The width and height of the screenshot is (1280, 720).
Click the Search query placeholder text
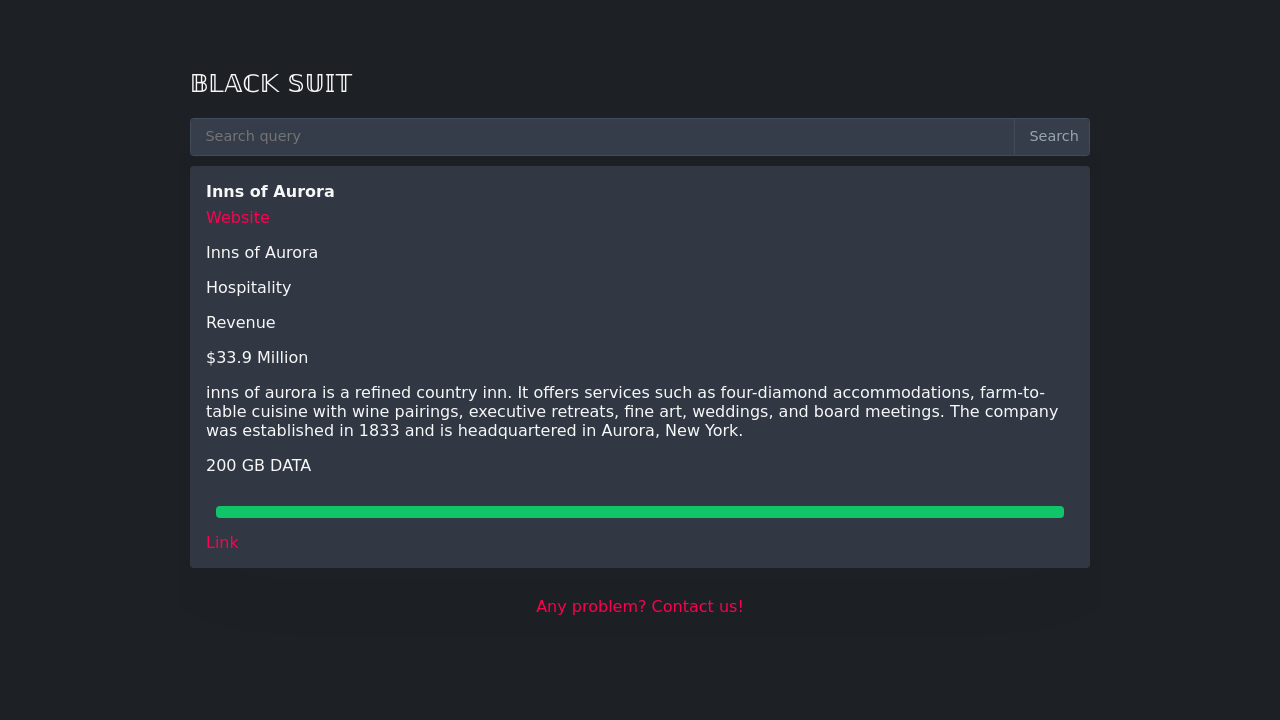point(253,137)
